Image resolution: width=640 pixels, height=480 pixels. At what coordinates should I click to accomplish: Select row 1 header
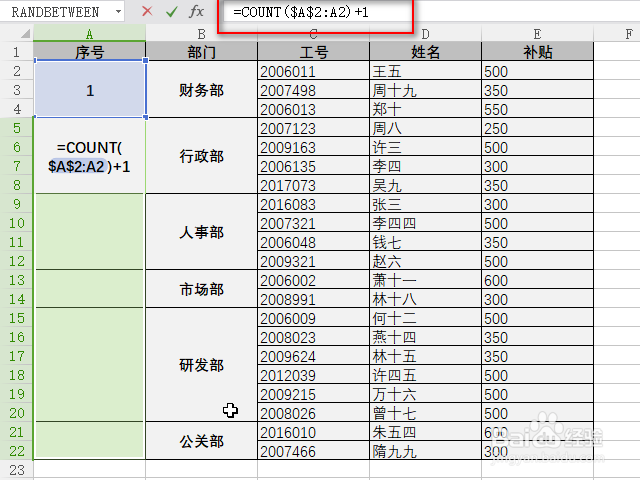click(16, 52)
